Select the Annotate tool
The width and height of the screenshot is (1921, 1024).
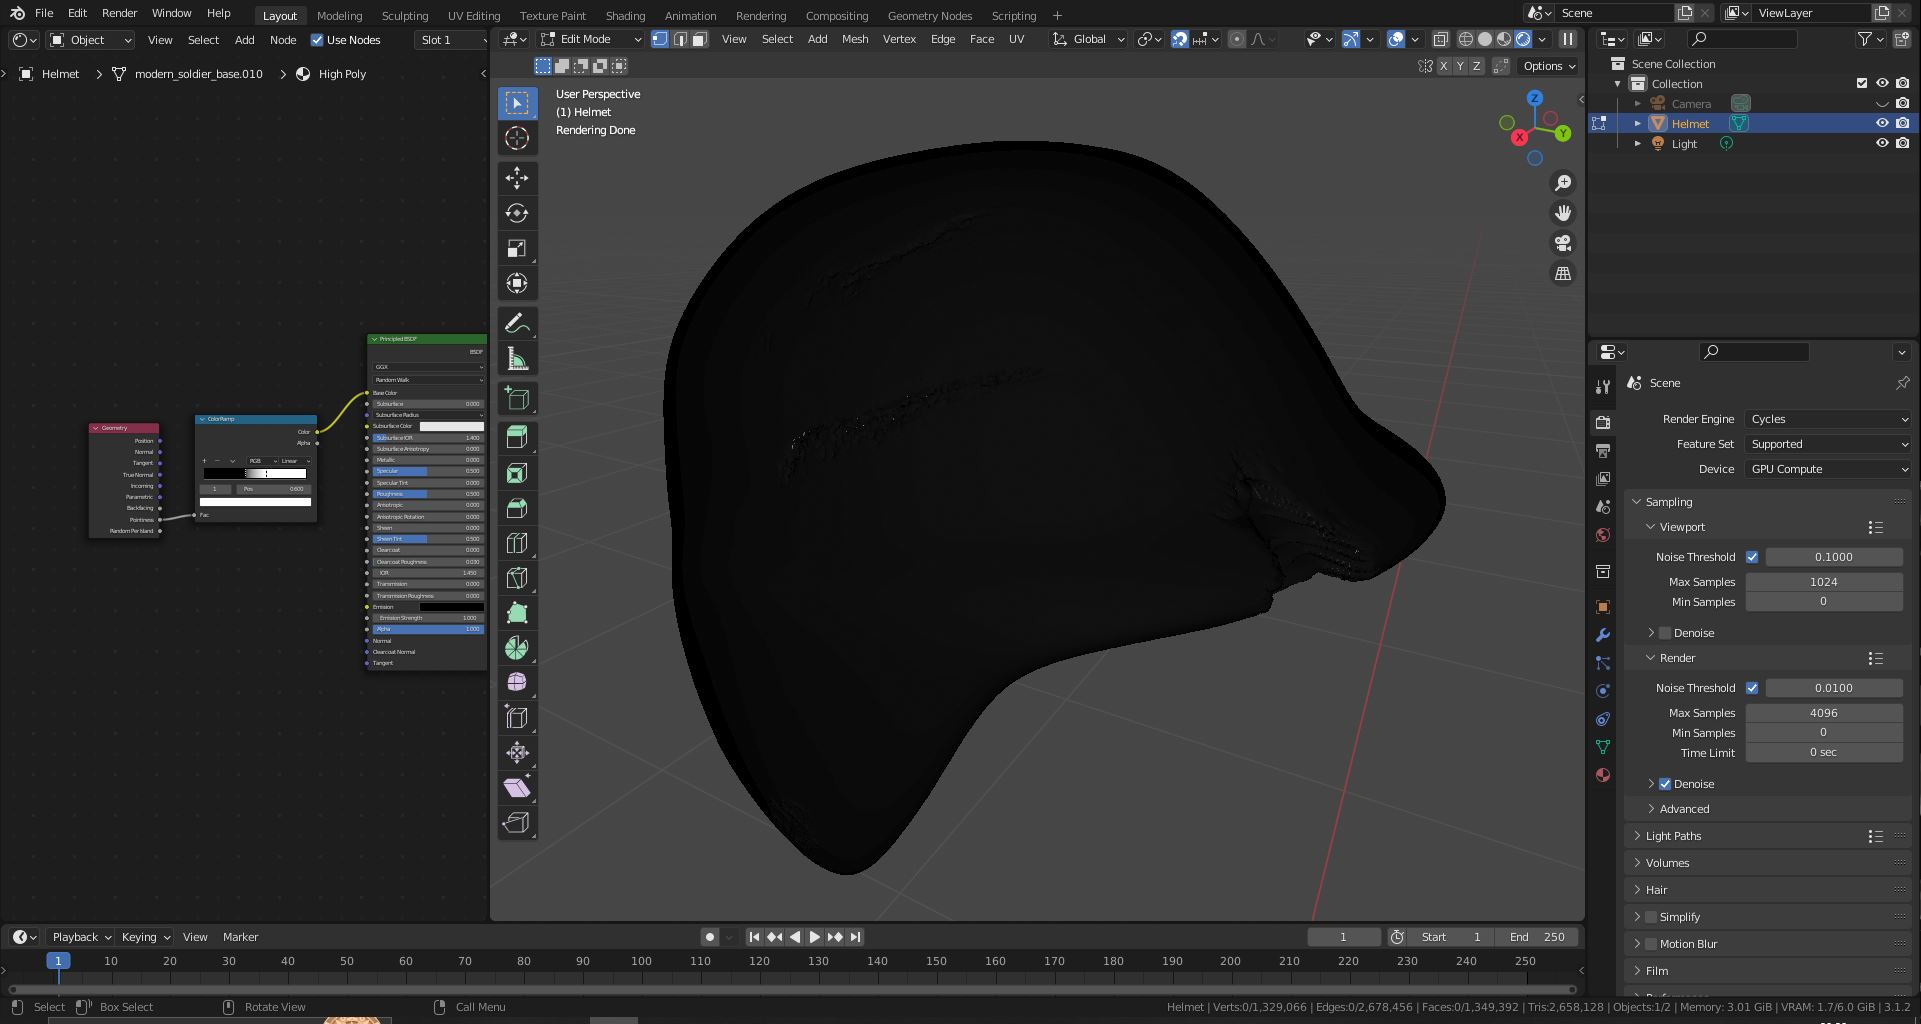pyautogui.click(x=517, y=322)
